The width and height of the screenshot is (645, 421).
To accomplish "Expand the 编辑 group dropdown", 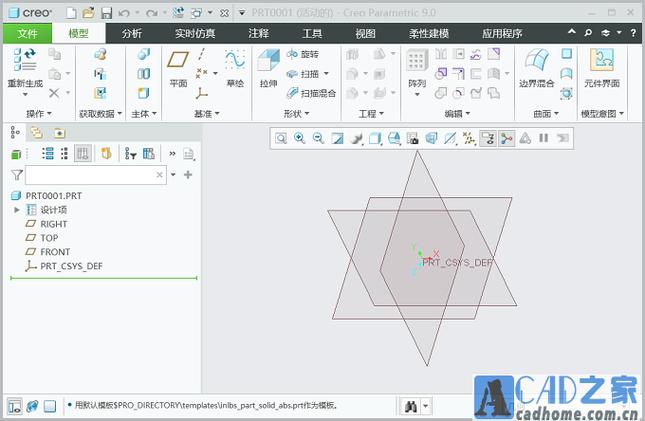I will (x=457, y=114).
